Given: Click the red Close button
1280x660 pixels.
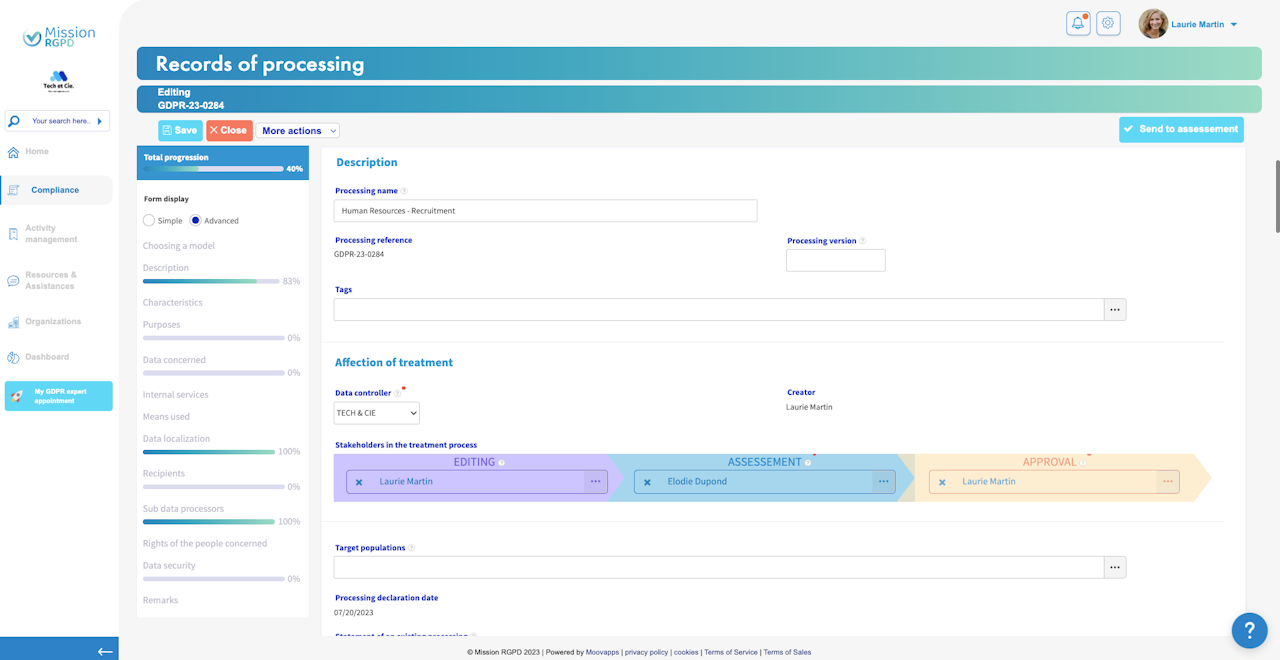Looking at the screenshot, I should point(229,130).
